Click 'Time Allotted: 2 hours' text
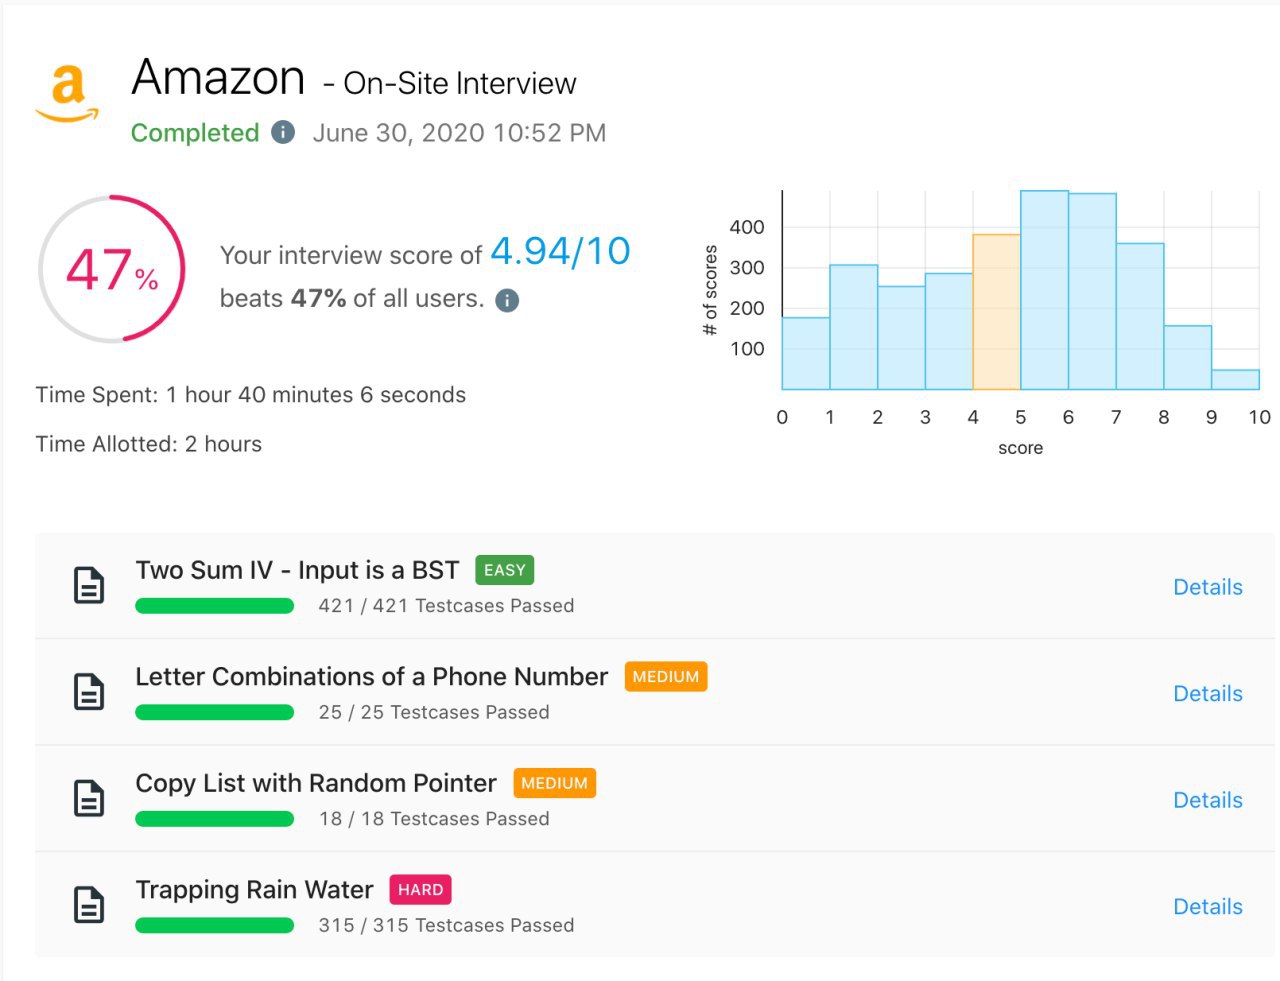Screen dimensions: 1280x981 (149, 444)
